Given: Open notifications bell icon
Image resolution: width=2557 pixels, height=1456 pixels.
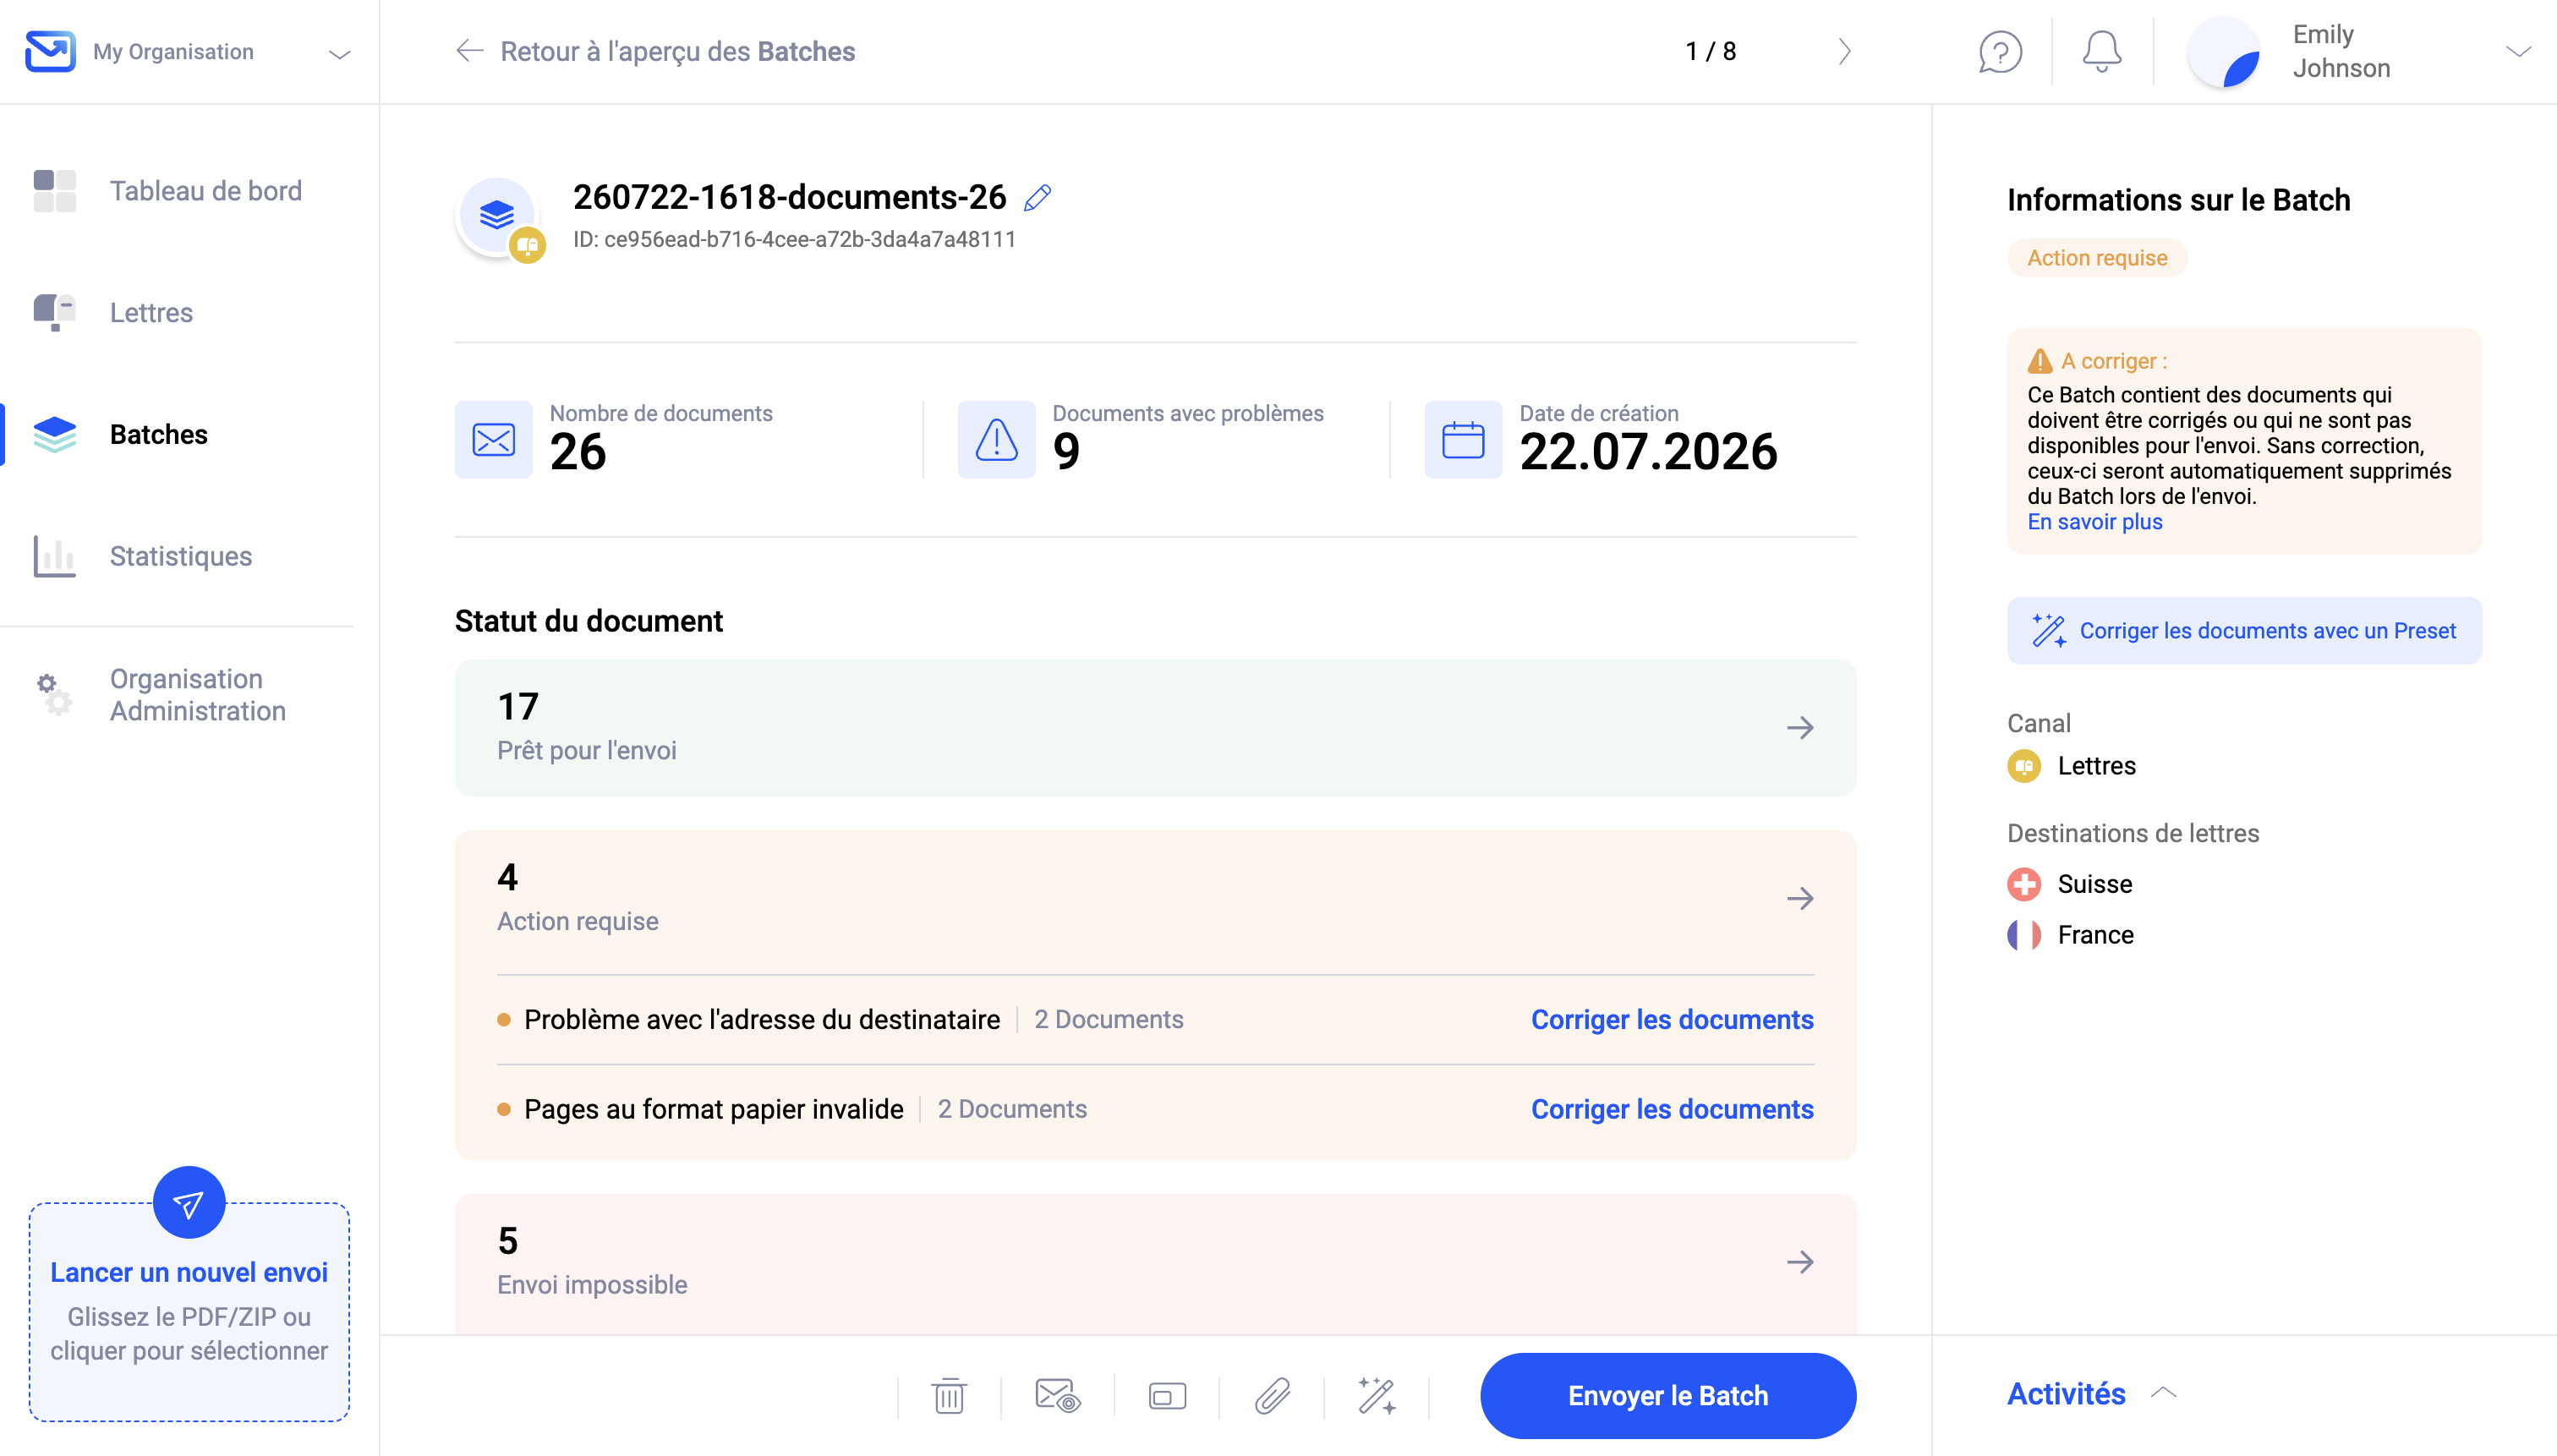Looking at the screenshot, I should coord(2102,52).
